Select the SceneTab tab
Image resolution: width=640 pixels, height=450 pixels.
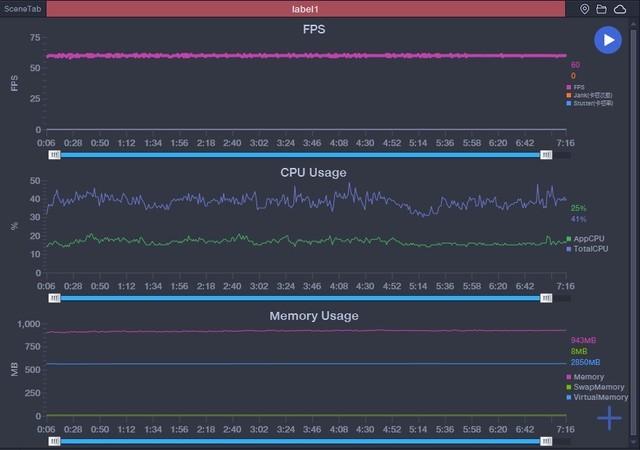pos(22,9)
